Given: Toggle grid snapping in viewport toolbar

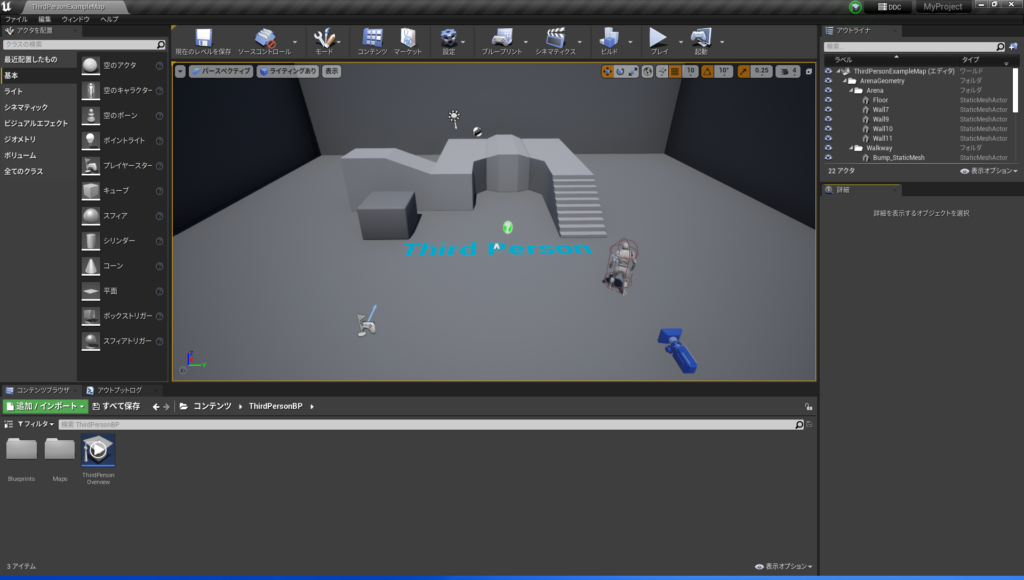Looking at the screenshot, I should click(674, 71).
